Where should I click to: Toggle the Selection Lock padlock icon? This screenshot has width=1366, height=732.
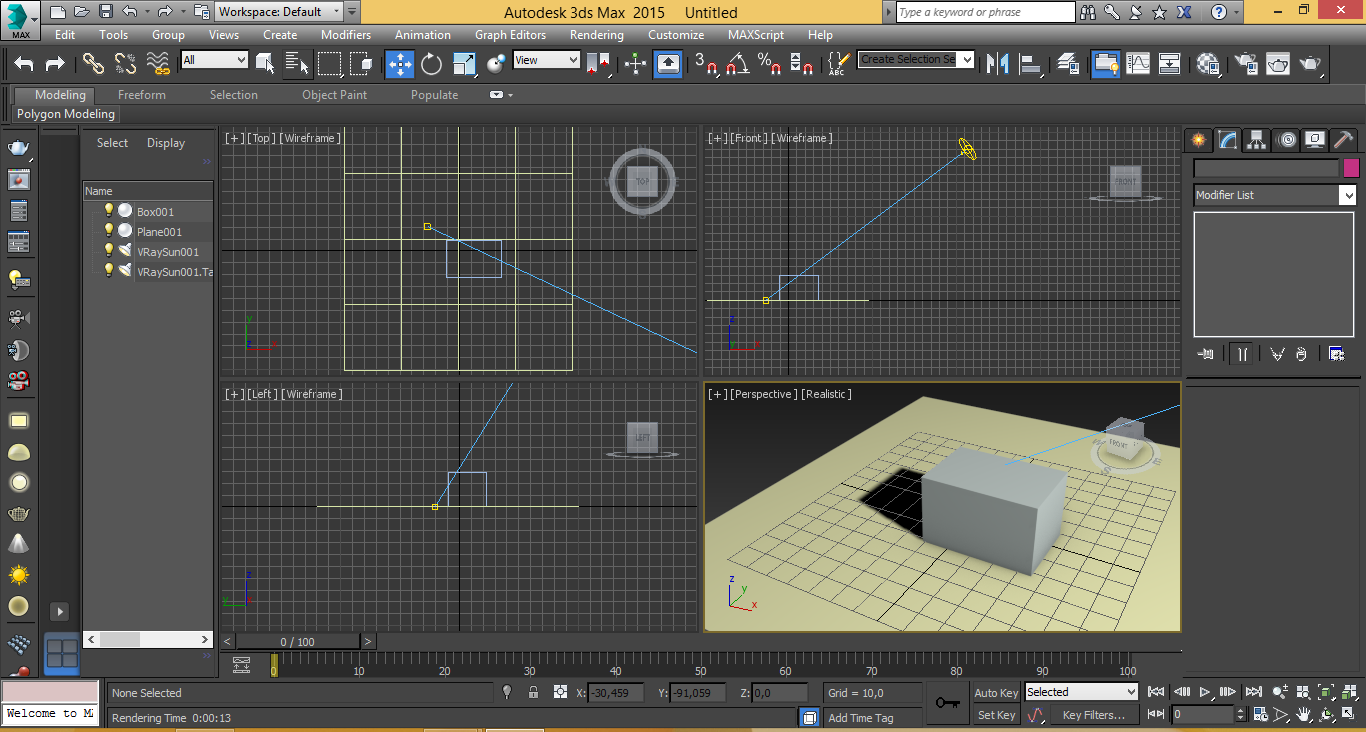click(x=533, y=693)
